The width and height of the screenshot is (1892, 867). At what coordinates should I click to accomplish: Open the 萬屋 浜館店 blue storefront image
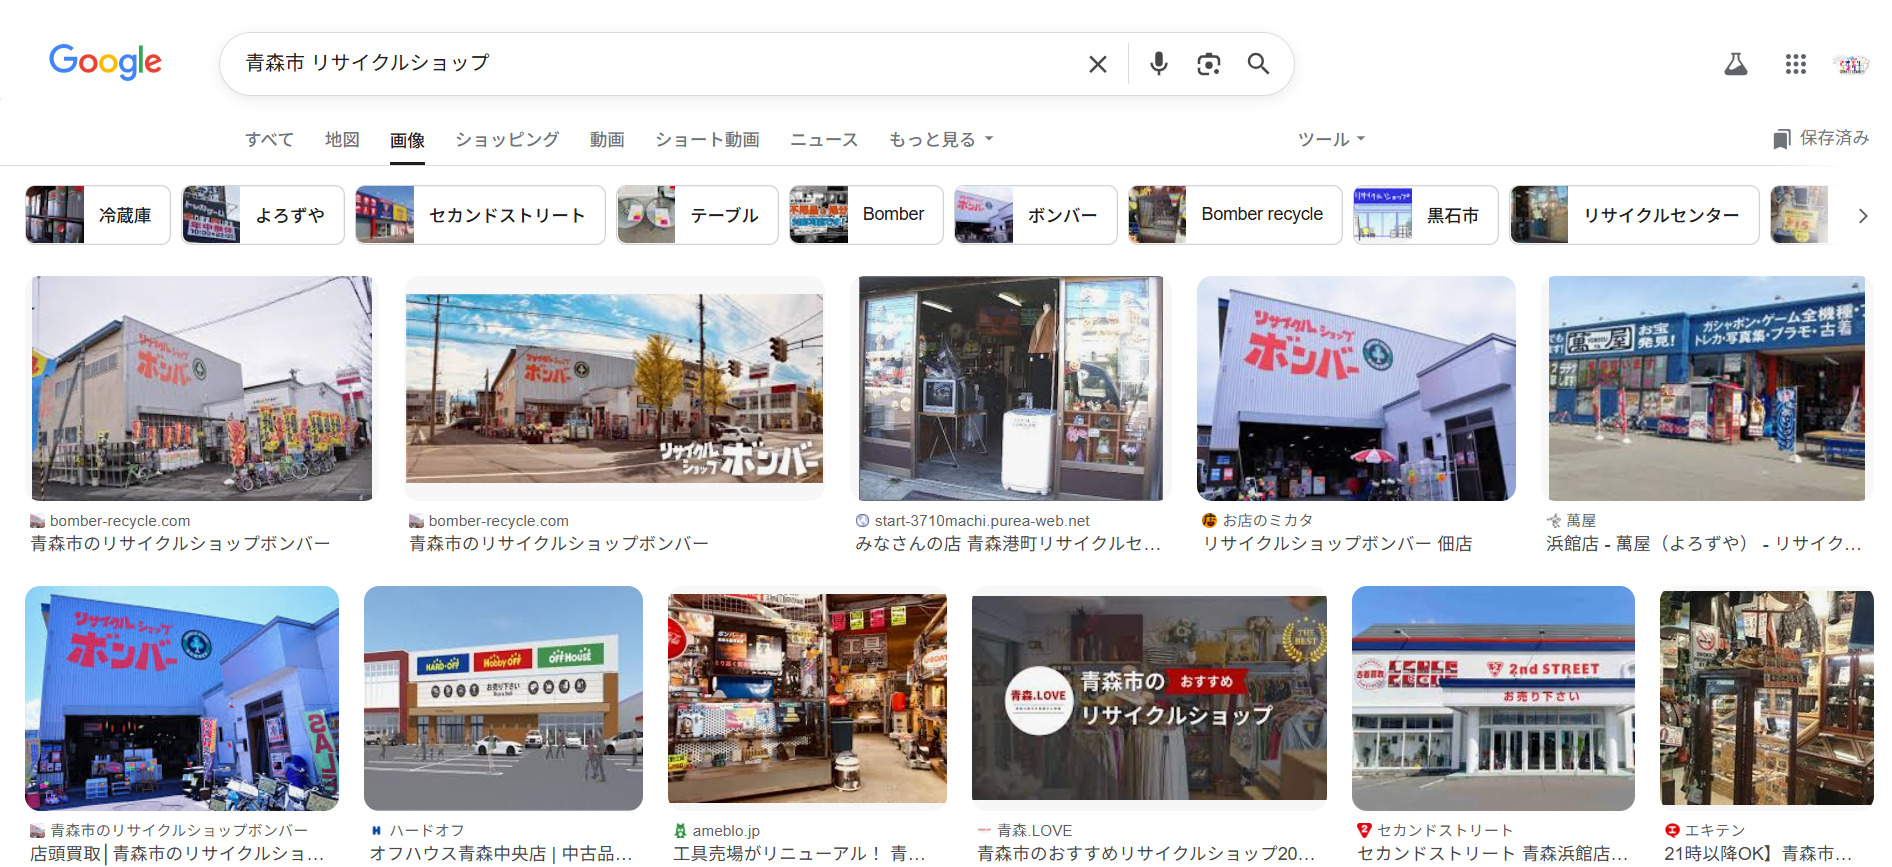click(x=1706, y=389)
